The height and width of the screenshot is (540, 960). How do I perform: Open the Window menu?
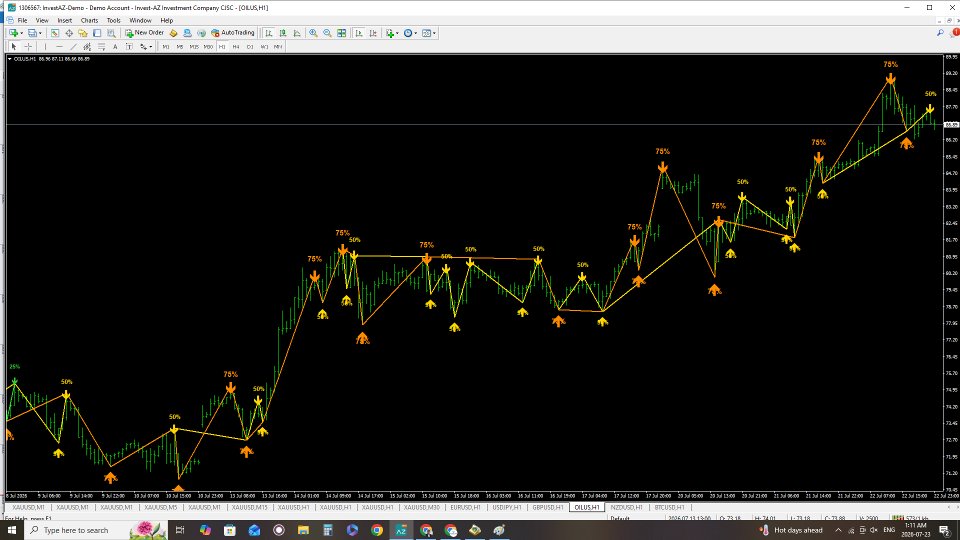click(140, 20)
